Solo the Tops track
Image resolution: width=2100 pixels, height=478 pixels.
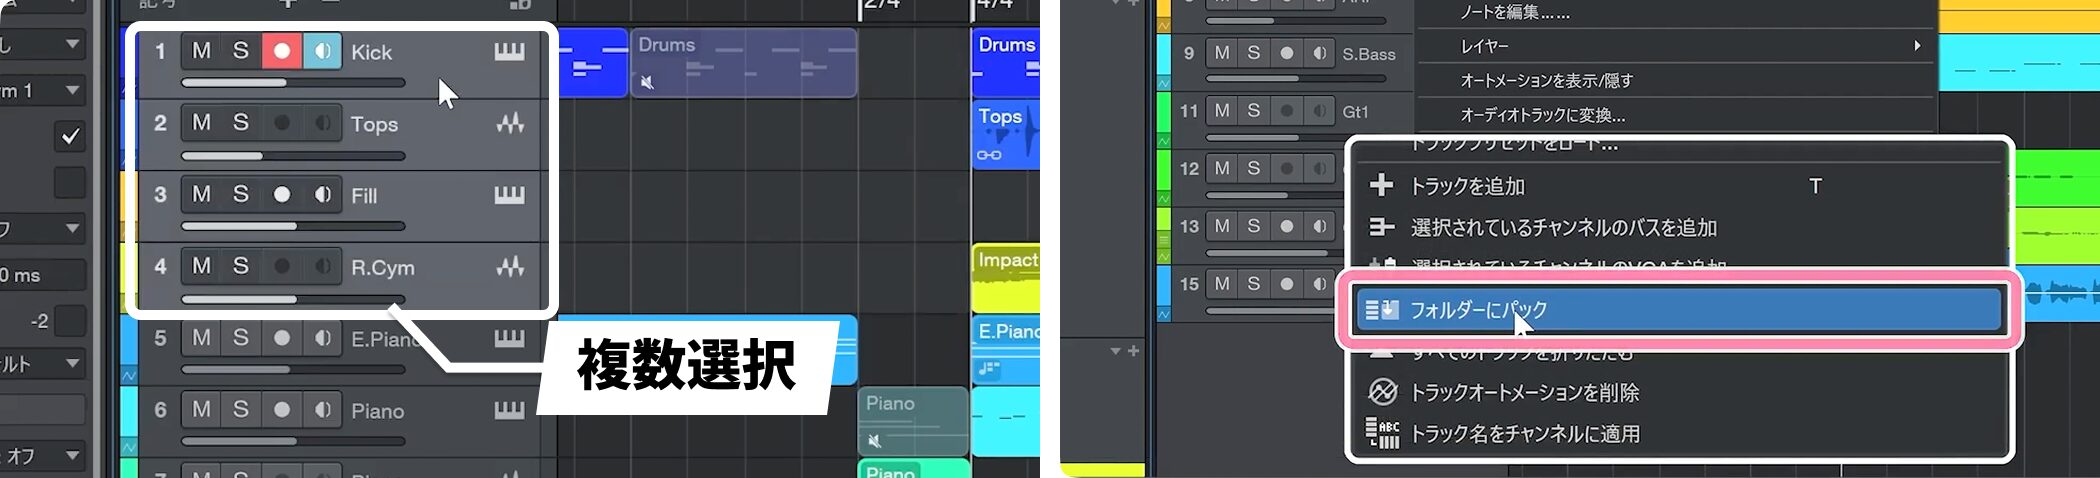pyautogui.click(x=241, y=123)
